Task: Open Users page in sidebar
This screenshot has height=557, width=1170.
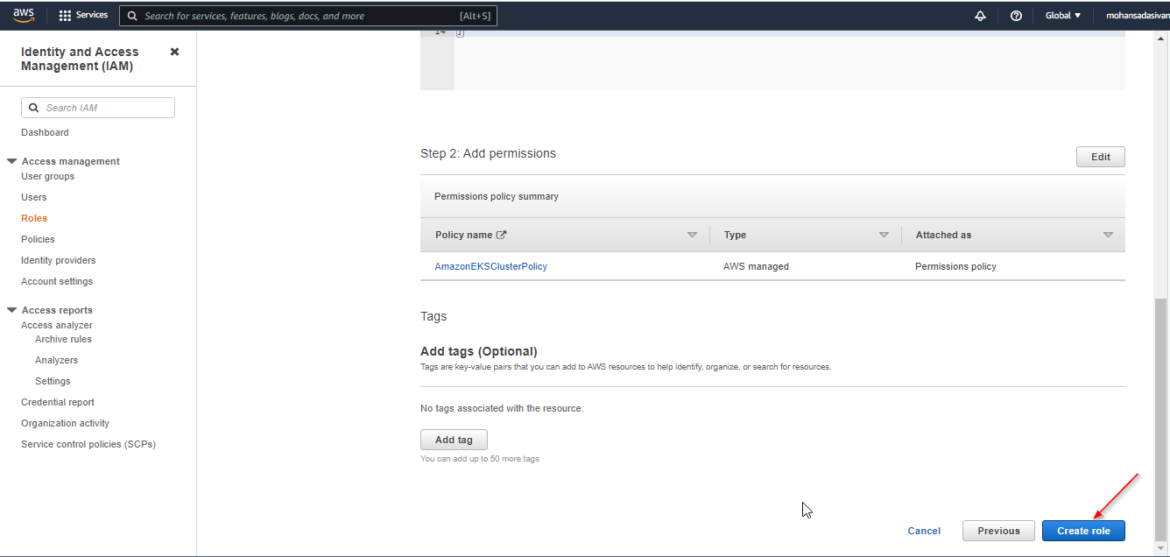Action: click(34, 197)
